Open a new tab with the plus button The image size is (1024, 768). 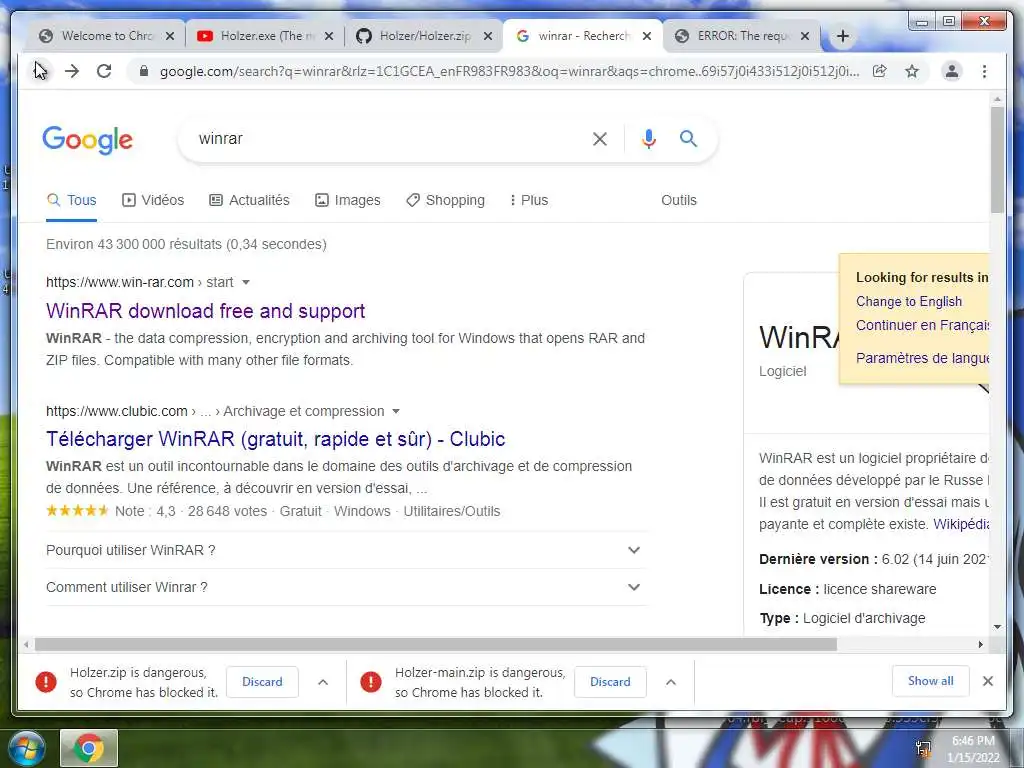tap(843, 36)
